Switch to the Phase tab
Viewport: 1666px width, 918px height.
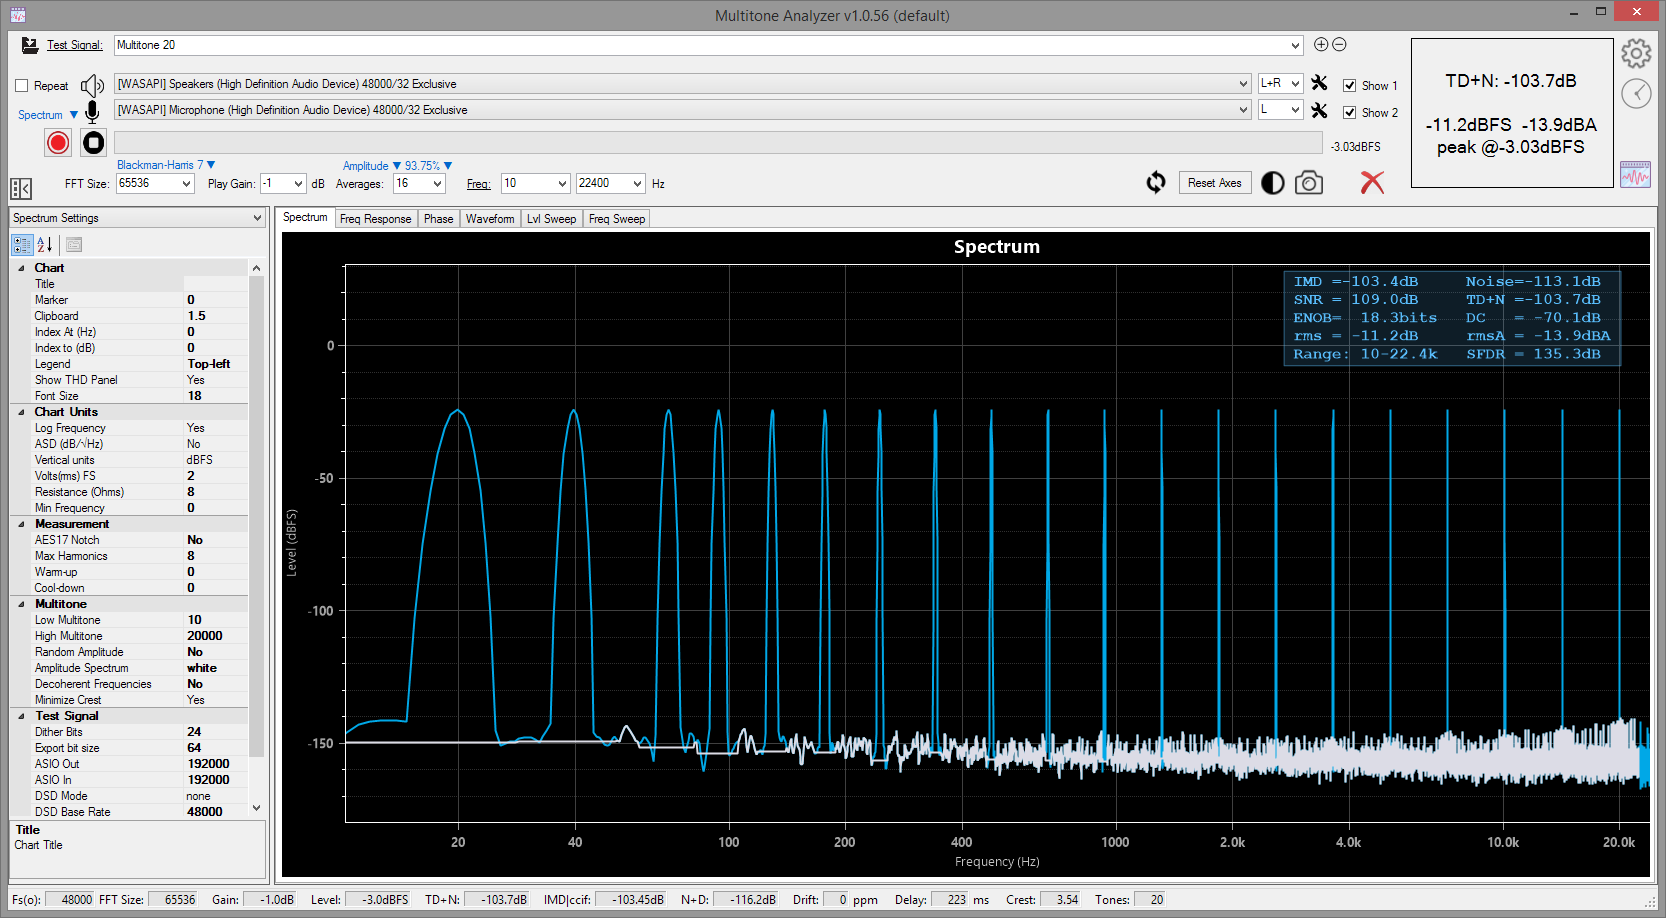click(x=438, y=219)
